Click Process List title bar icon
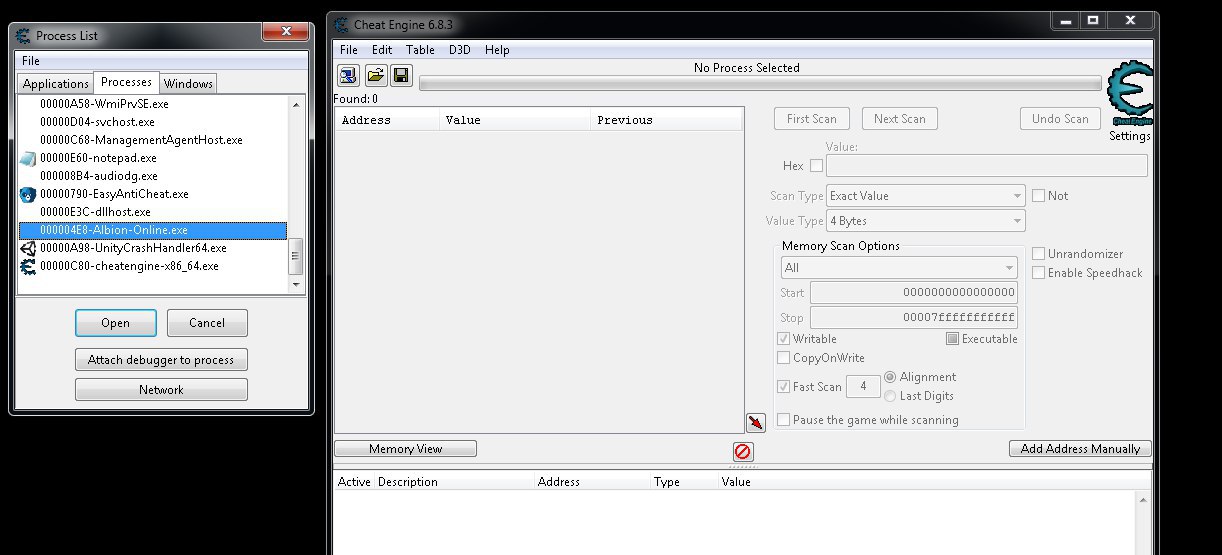Screen dimensions: 1222x555 pyautogui.click(x=24, y=35)
